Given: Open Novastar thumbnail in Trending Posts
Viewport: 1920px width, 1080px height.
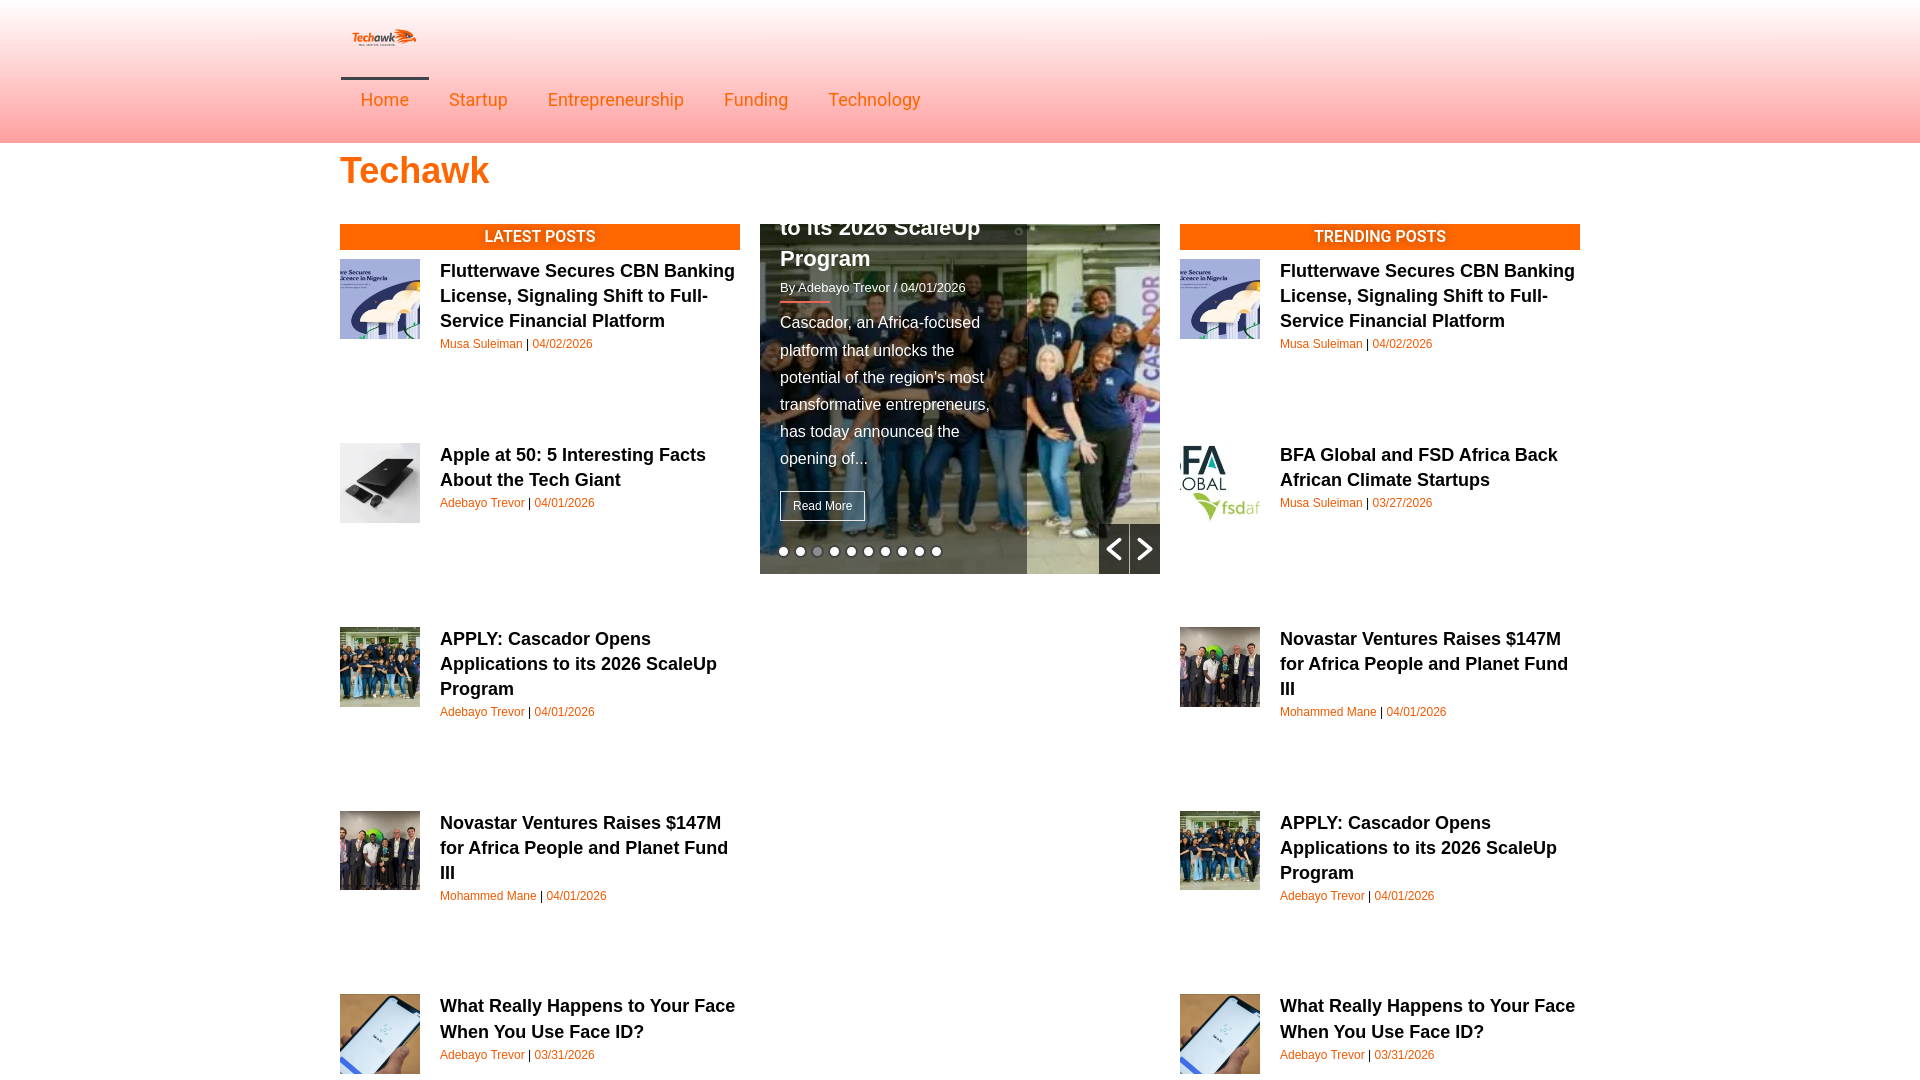Looking at the screenshot, I should point(1220,667).
